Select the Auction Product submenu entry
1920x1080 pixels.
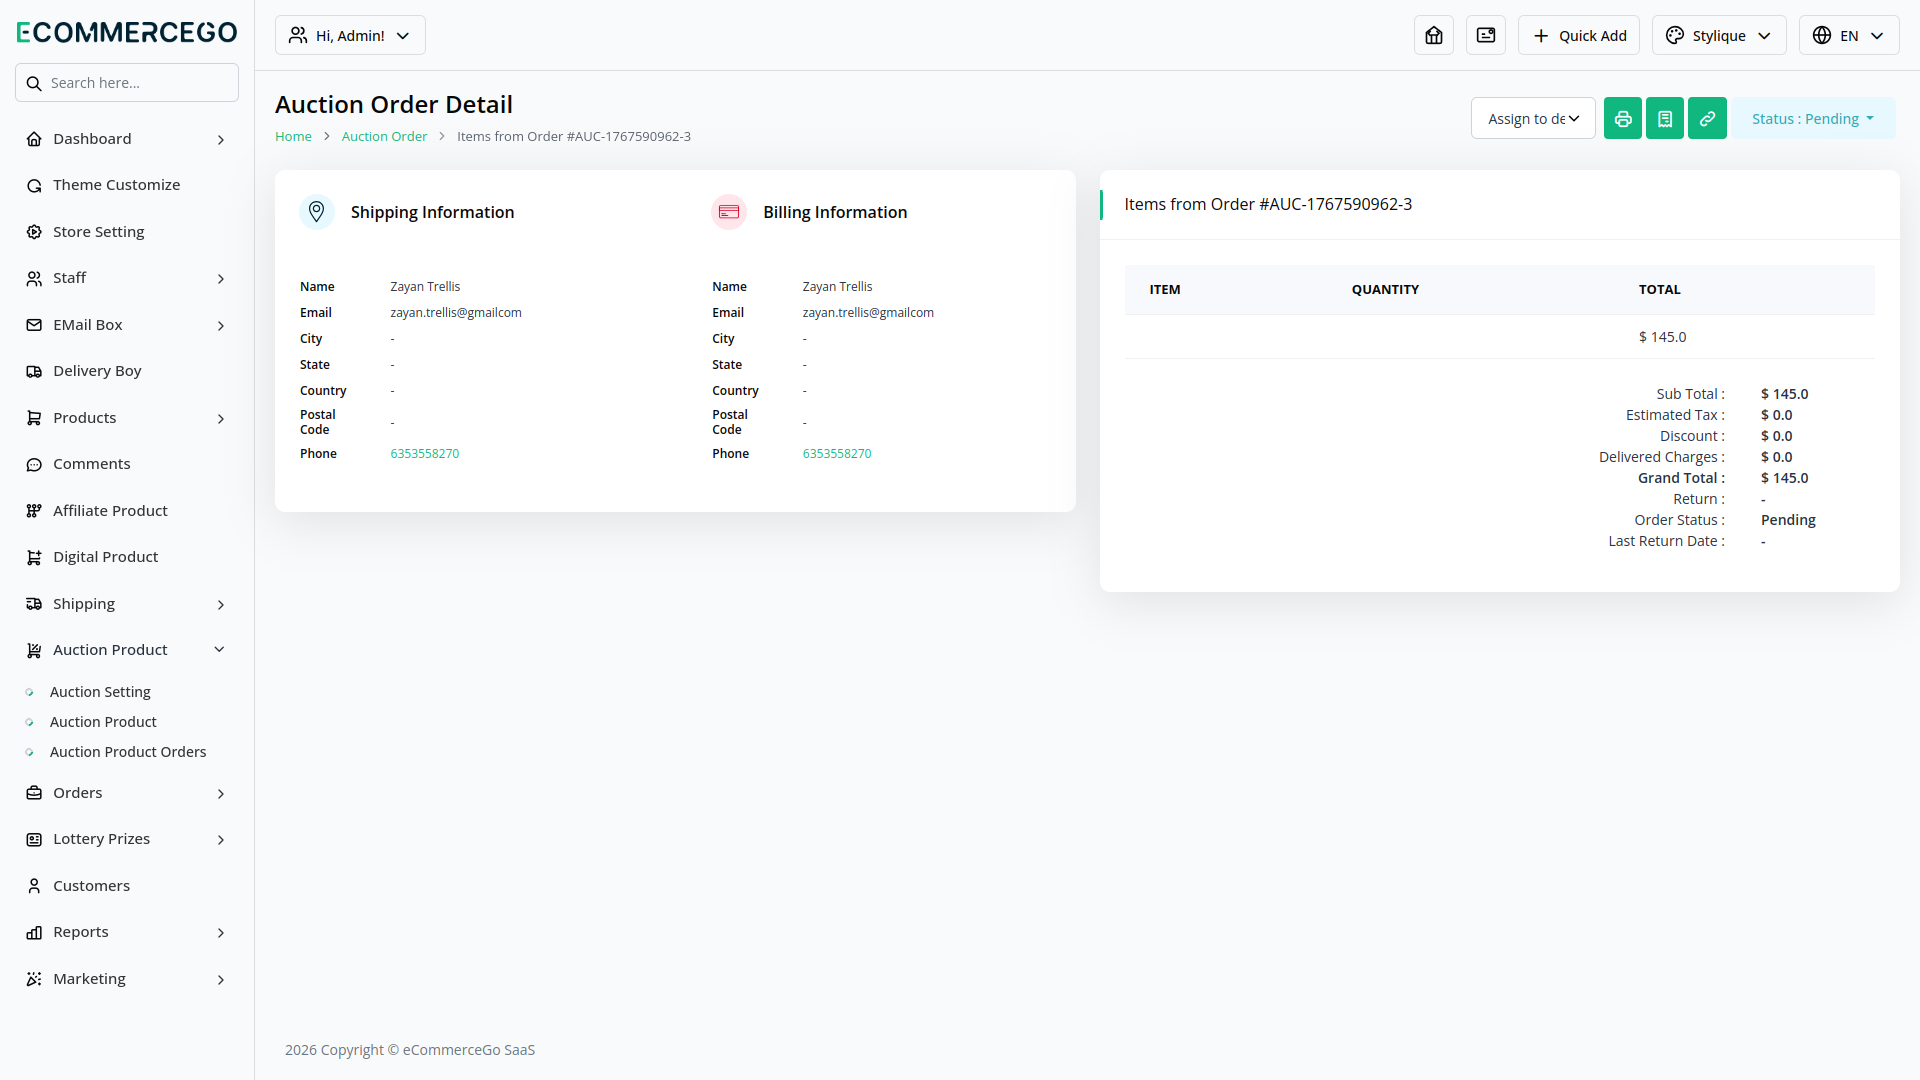pos(103,722)
